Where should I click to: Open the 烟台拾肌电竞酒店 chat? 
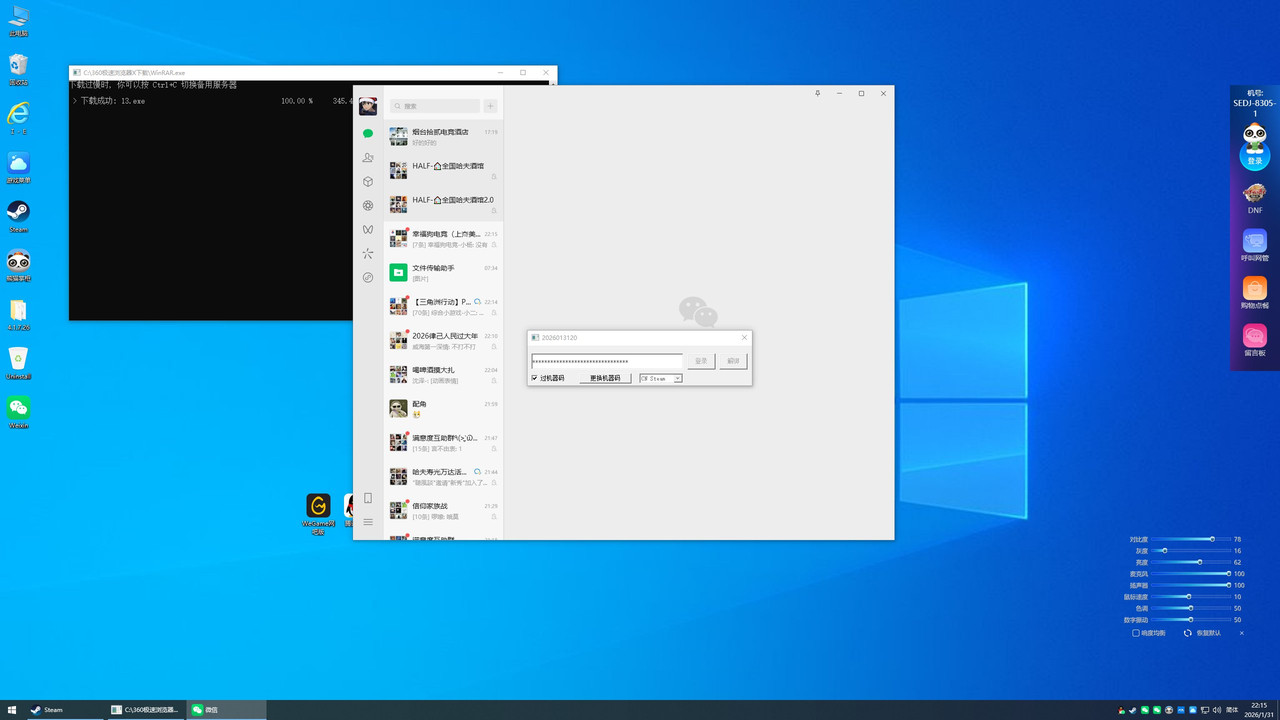coord(443,137)
